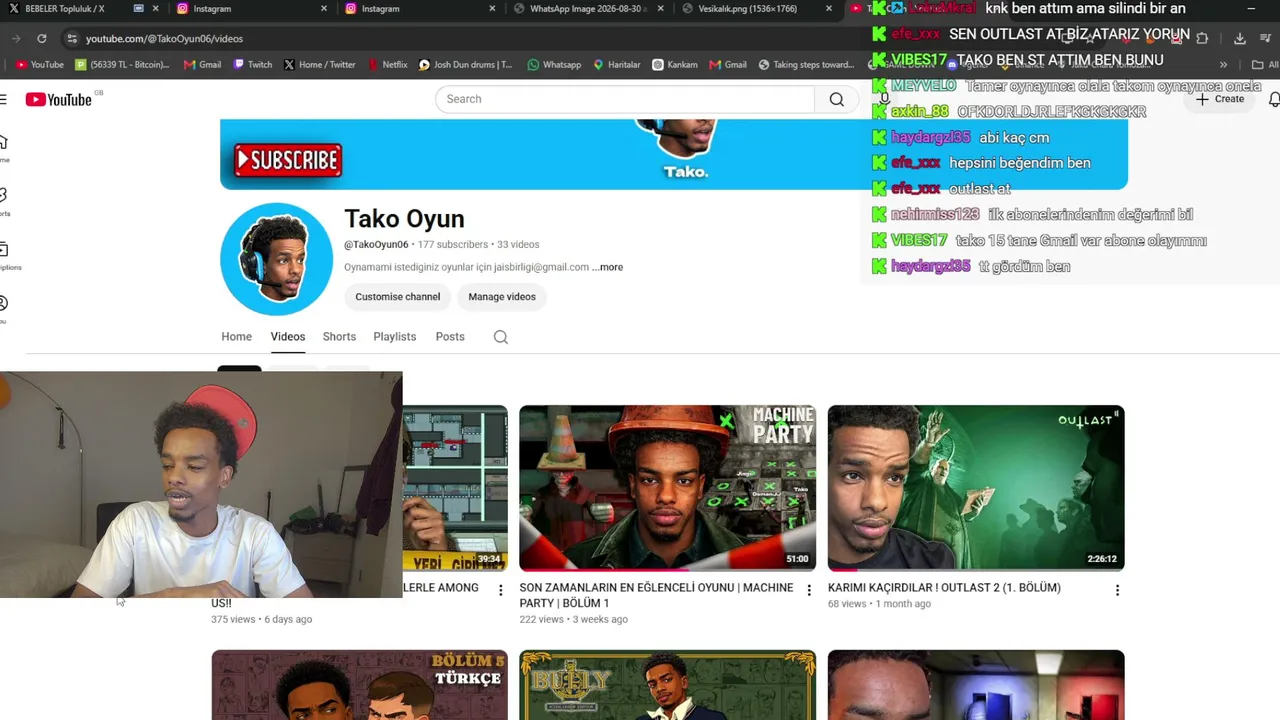Play the Machine Party video thumbnail
Screen dimensions: 1280x720
click(667, 488)
